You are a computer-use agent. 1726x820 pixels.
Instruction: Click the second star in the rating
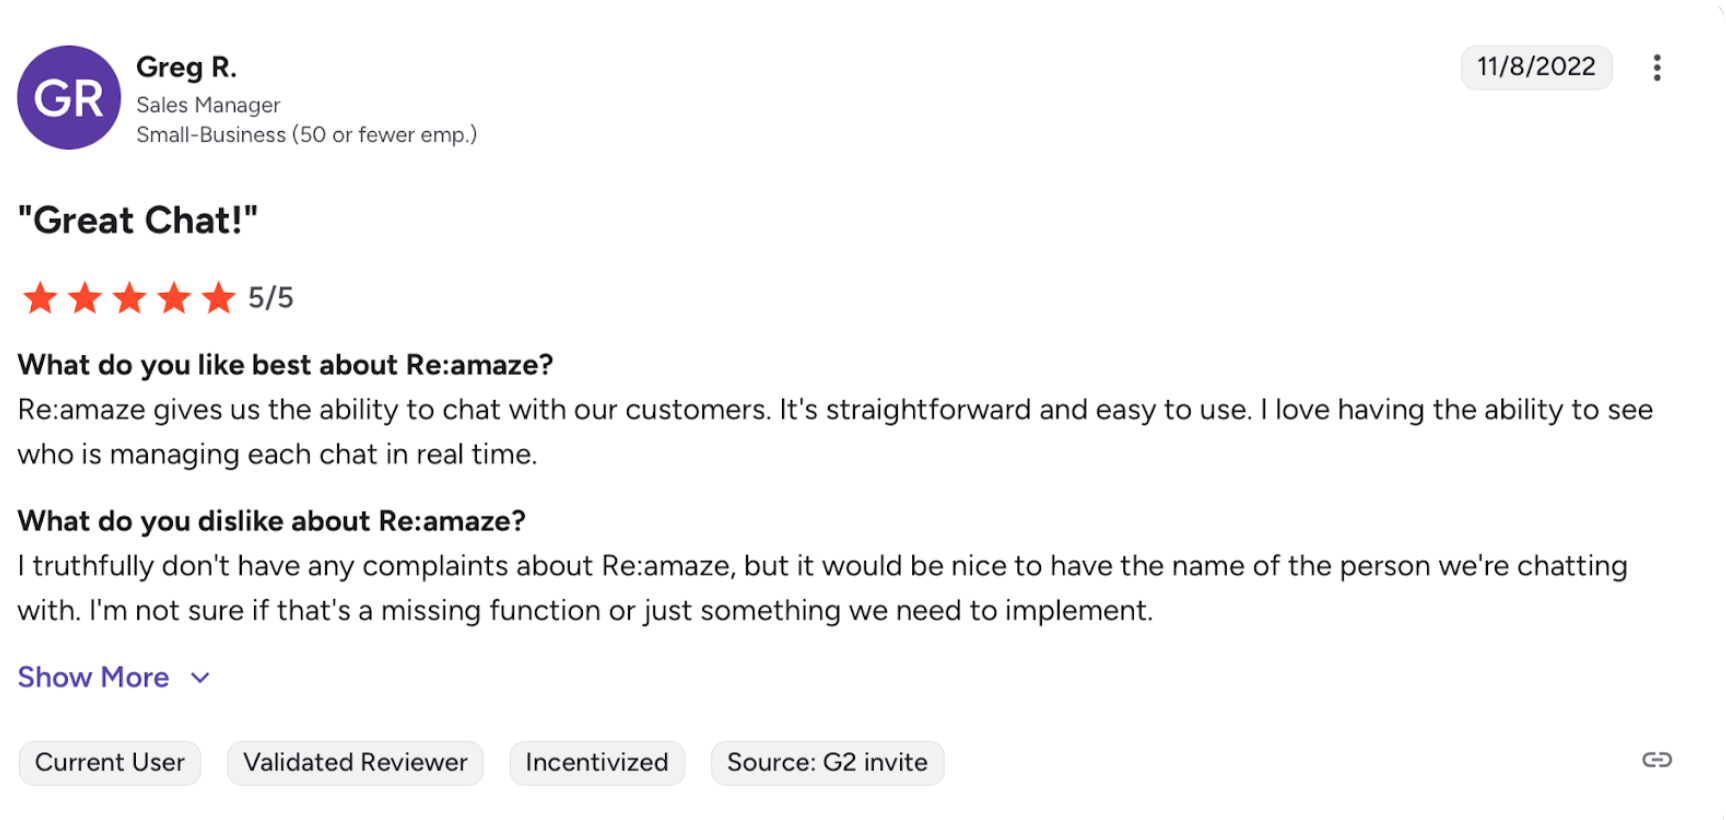85,297
